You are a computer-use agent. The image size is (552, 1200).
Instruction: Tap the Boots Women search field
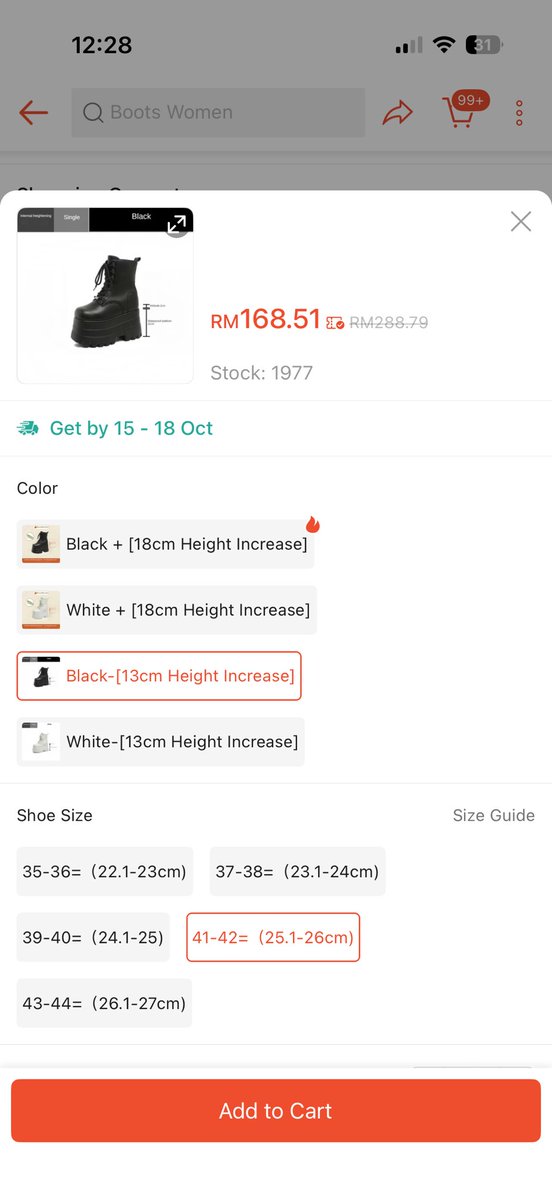point(218,113)
